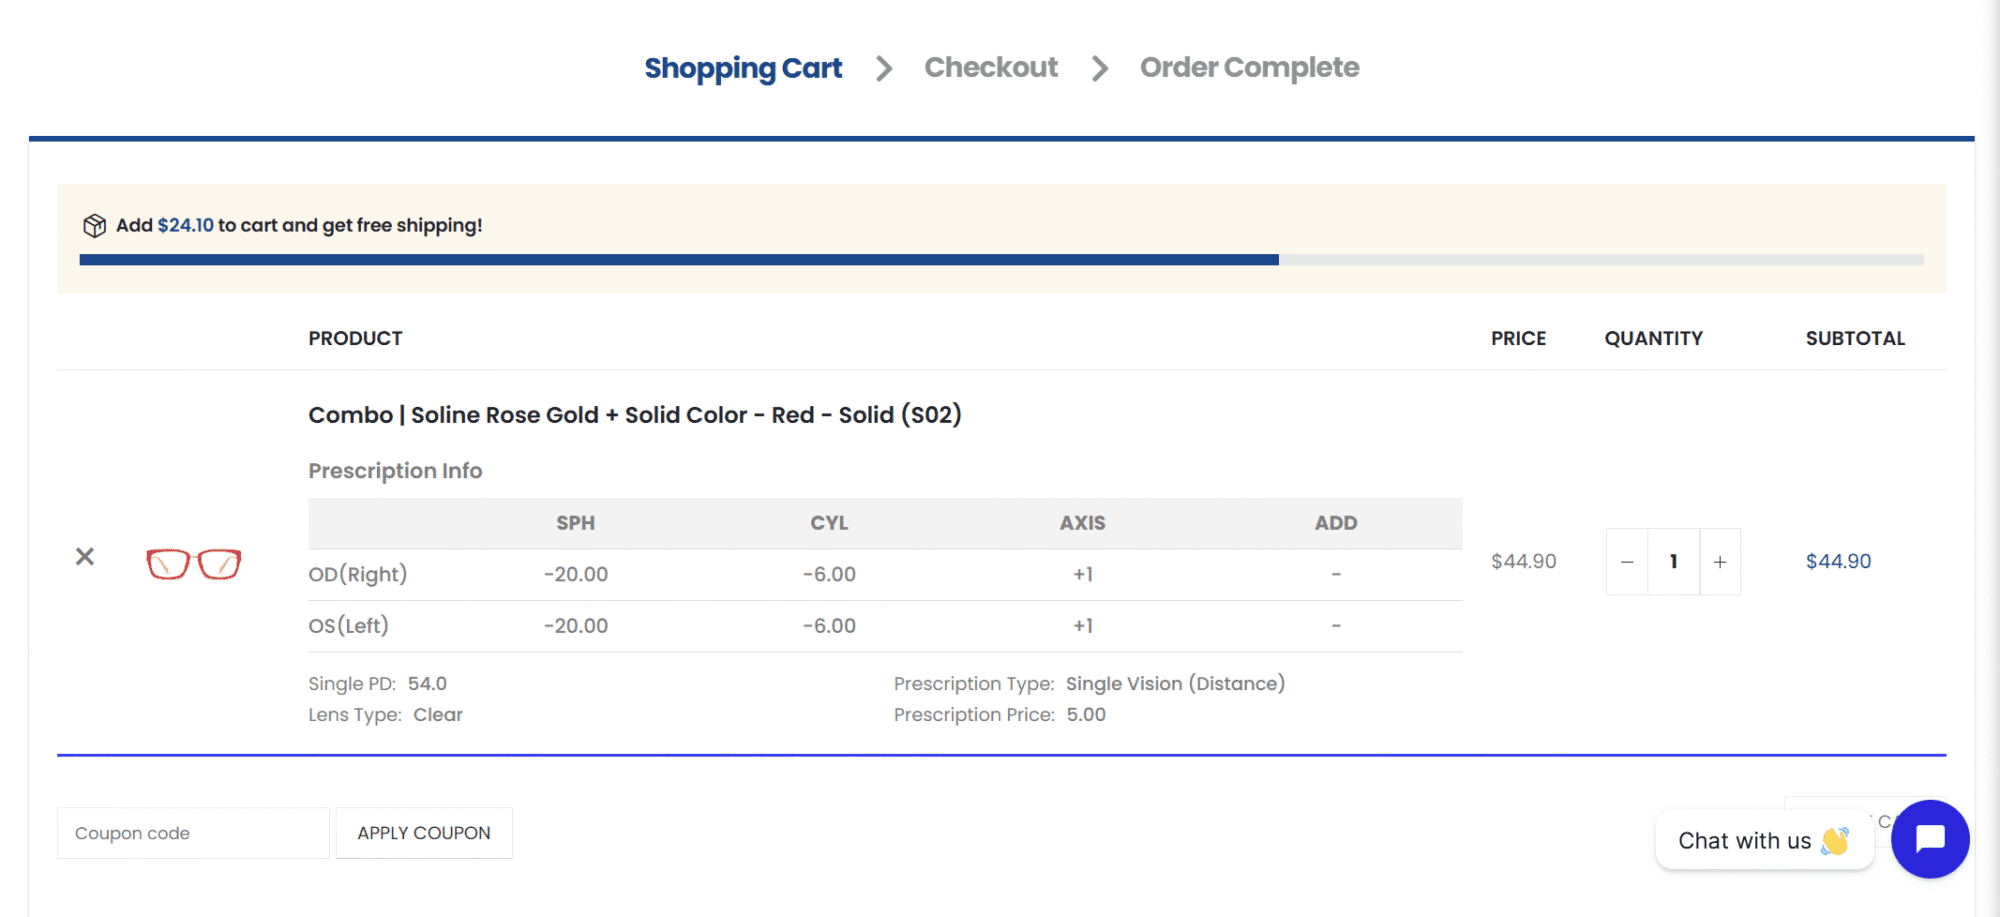Select the Shopping Cart step
The height and width of the screenshot is (917, 2000).
743,68
